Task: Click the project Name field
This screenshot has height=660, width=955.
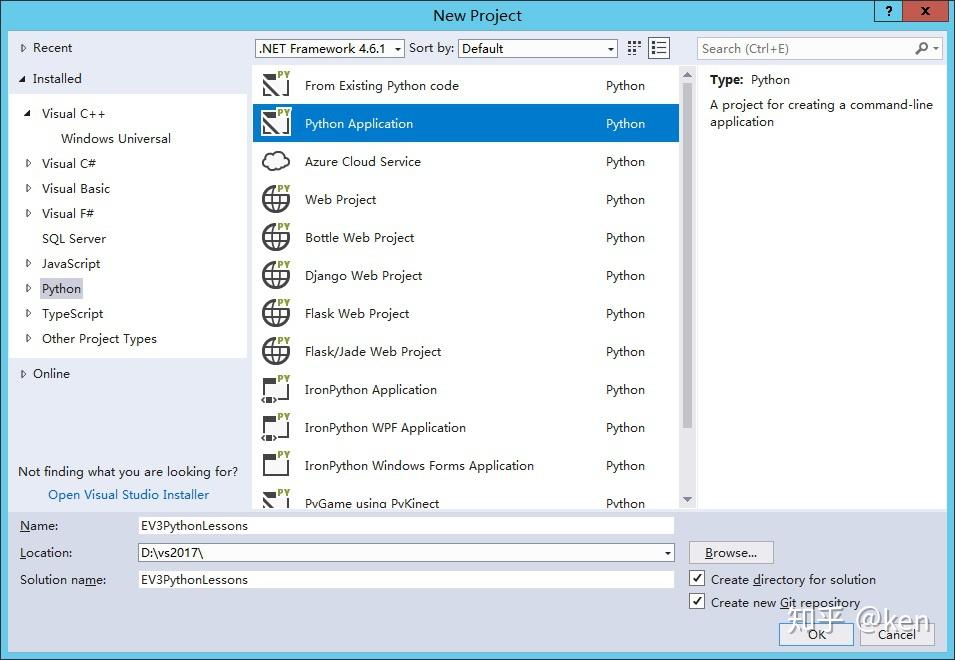Action: 406,525
